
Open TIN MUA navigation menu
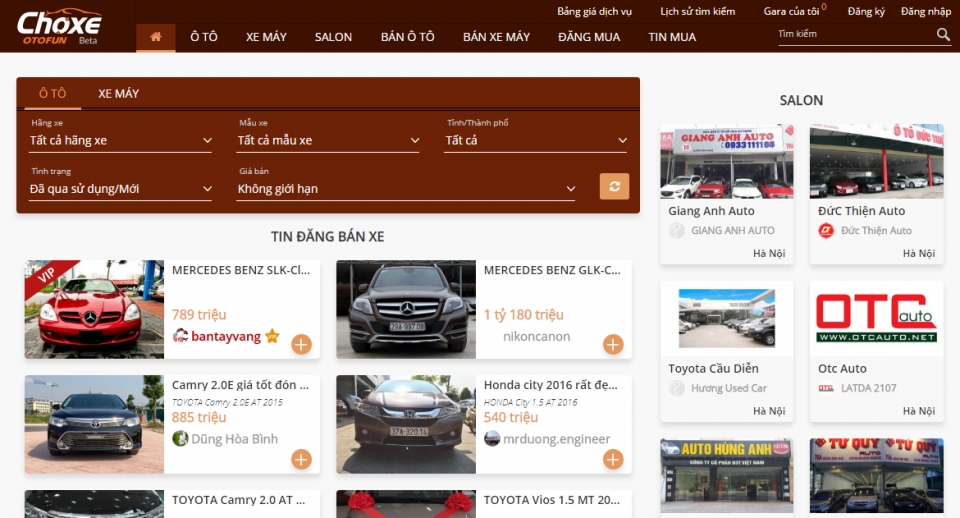point(672,37)
